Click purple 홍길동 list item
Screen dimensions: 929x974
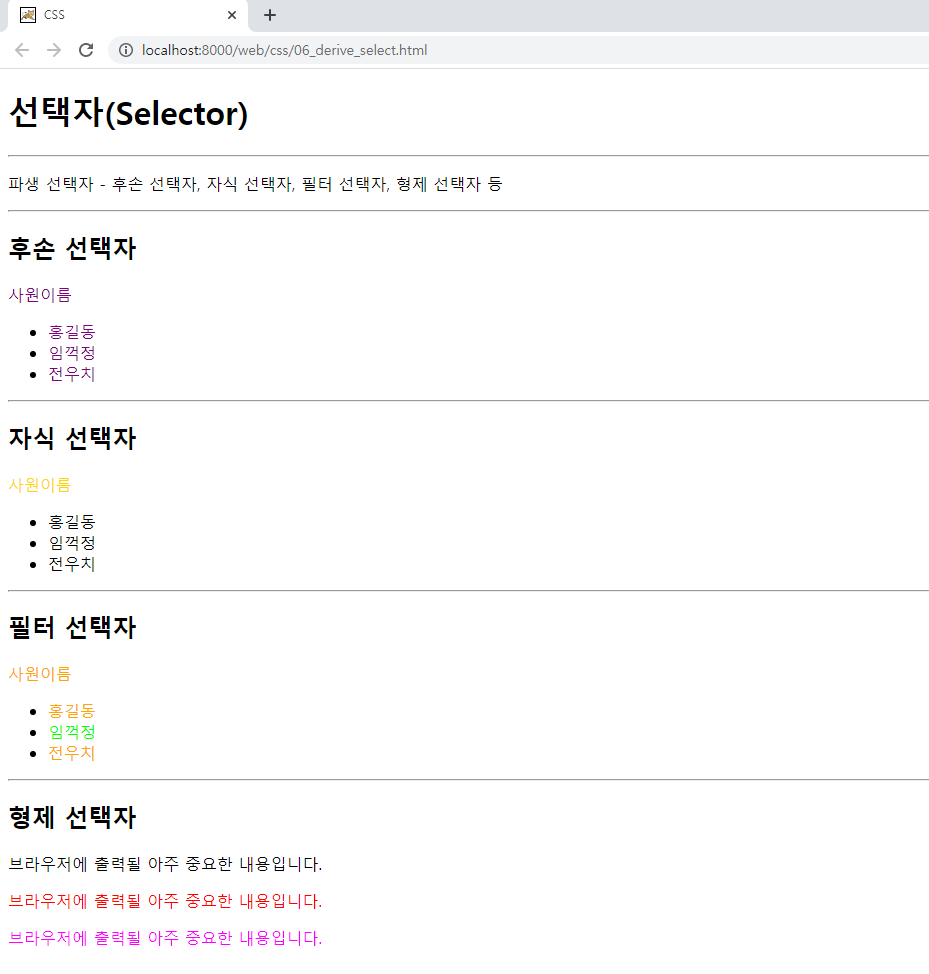click(72, 332)
